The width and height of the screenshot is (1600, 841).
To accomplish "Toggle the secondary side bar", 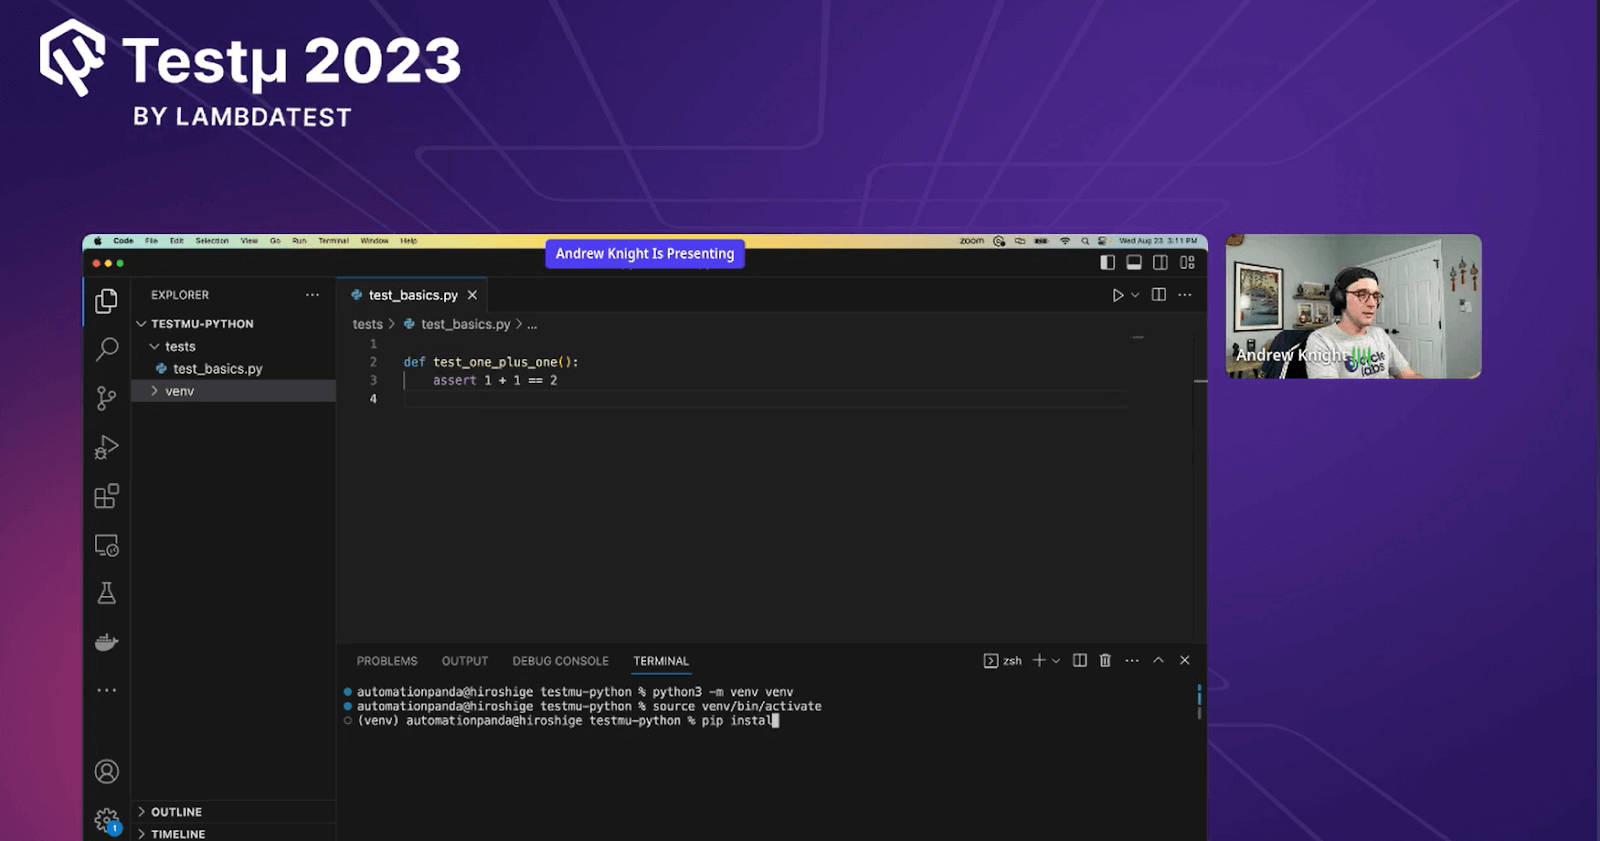I will (1160, 262).
